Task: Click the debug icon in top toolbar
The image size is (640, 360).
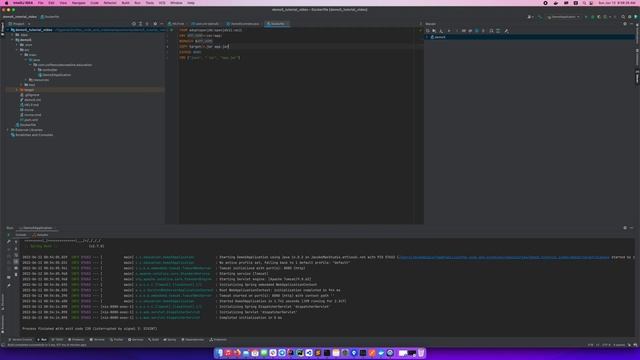Action: point(593,17)
